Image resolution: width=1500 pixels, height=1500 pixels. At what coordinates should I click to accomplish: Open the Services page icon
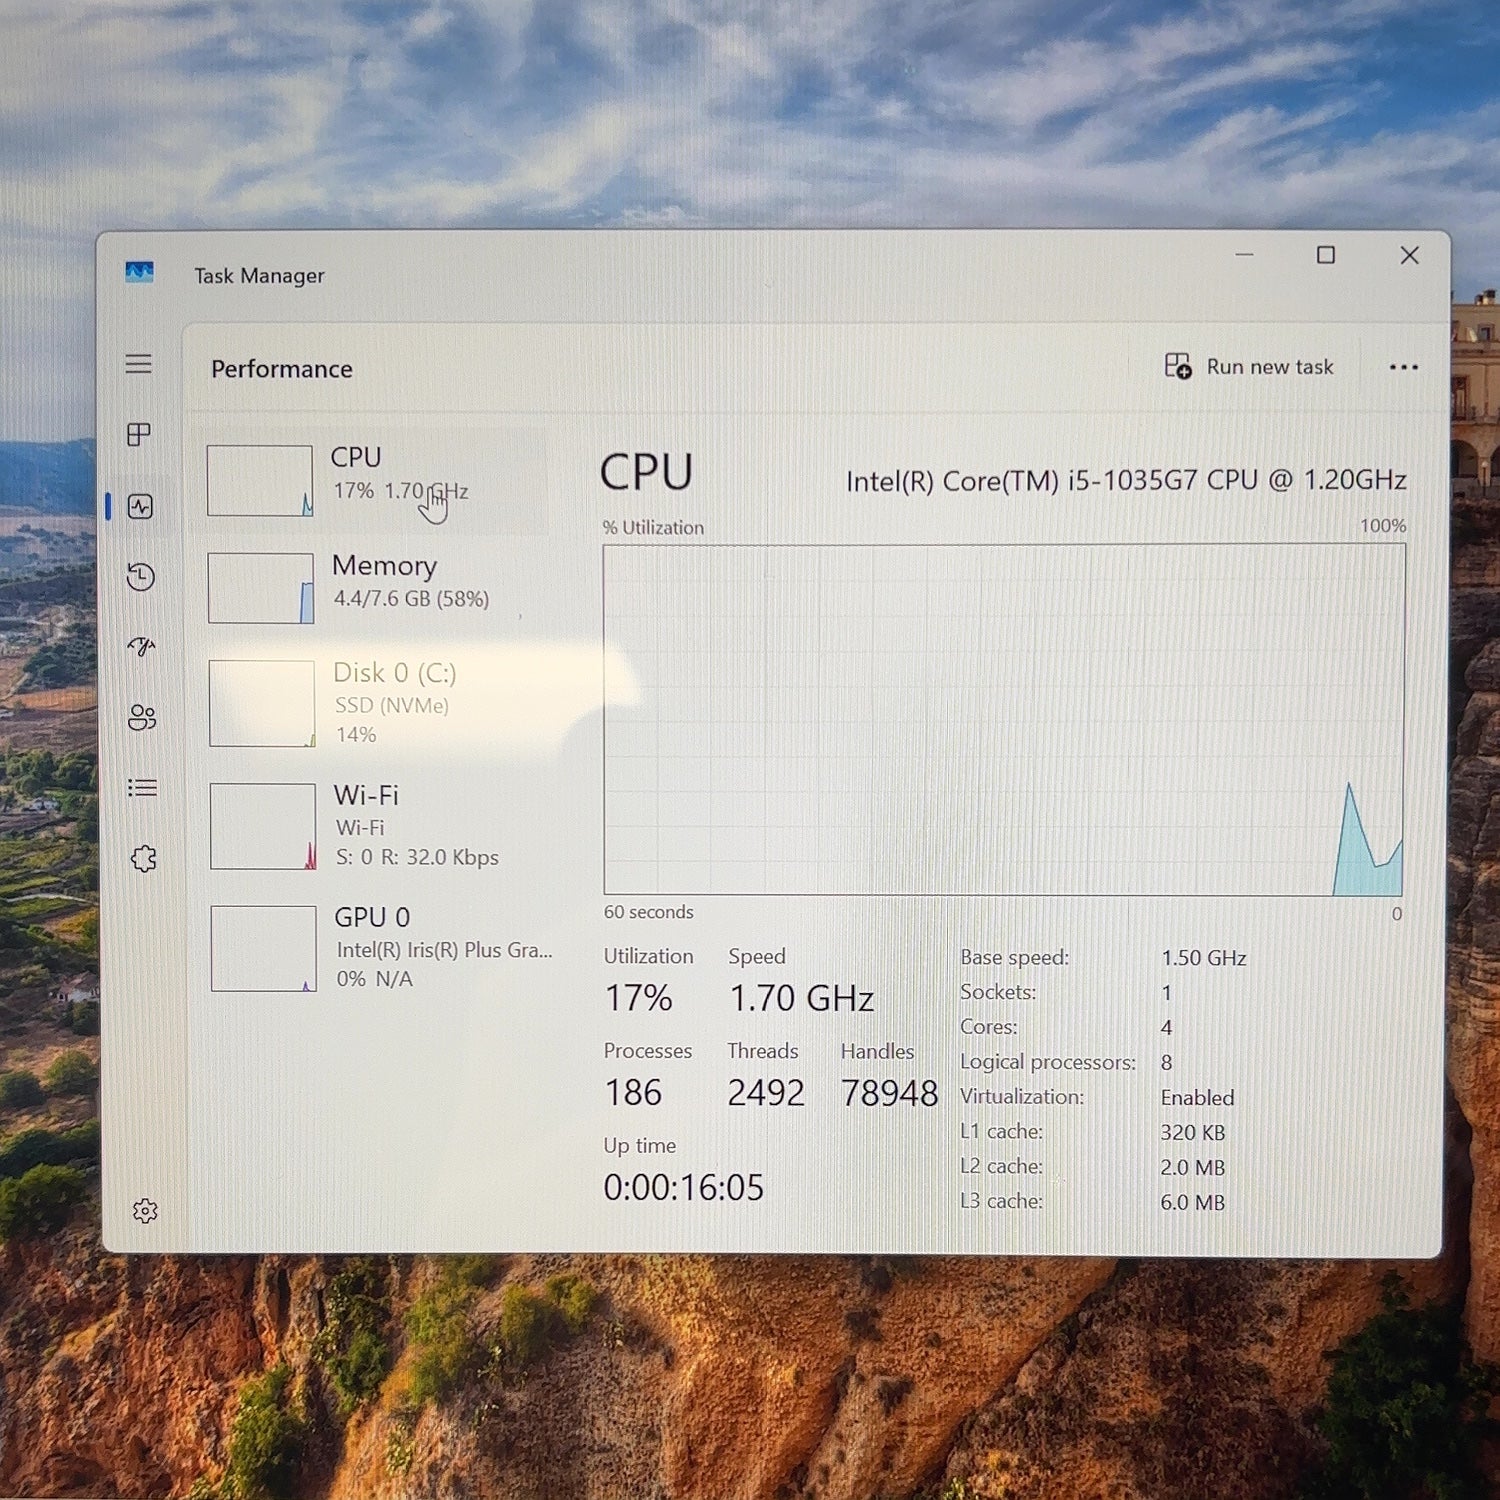[x=144, y=858]
